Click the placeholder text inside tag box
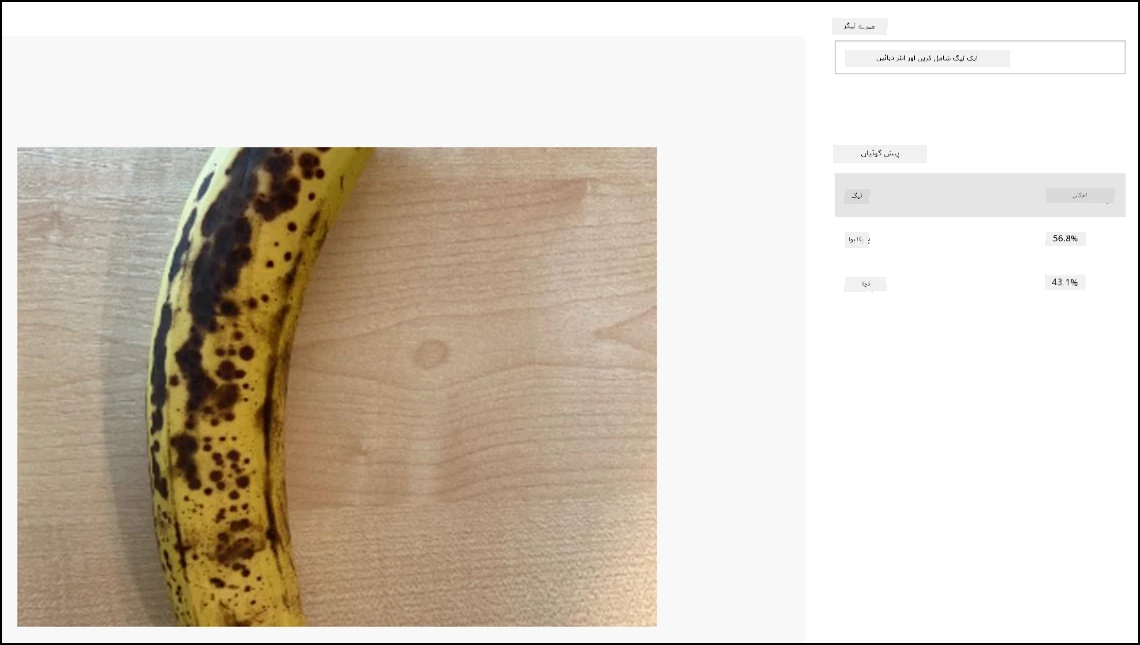This screenshot has height=645, width=1140. click(927, 58)
